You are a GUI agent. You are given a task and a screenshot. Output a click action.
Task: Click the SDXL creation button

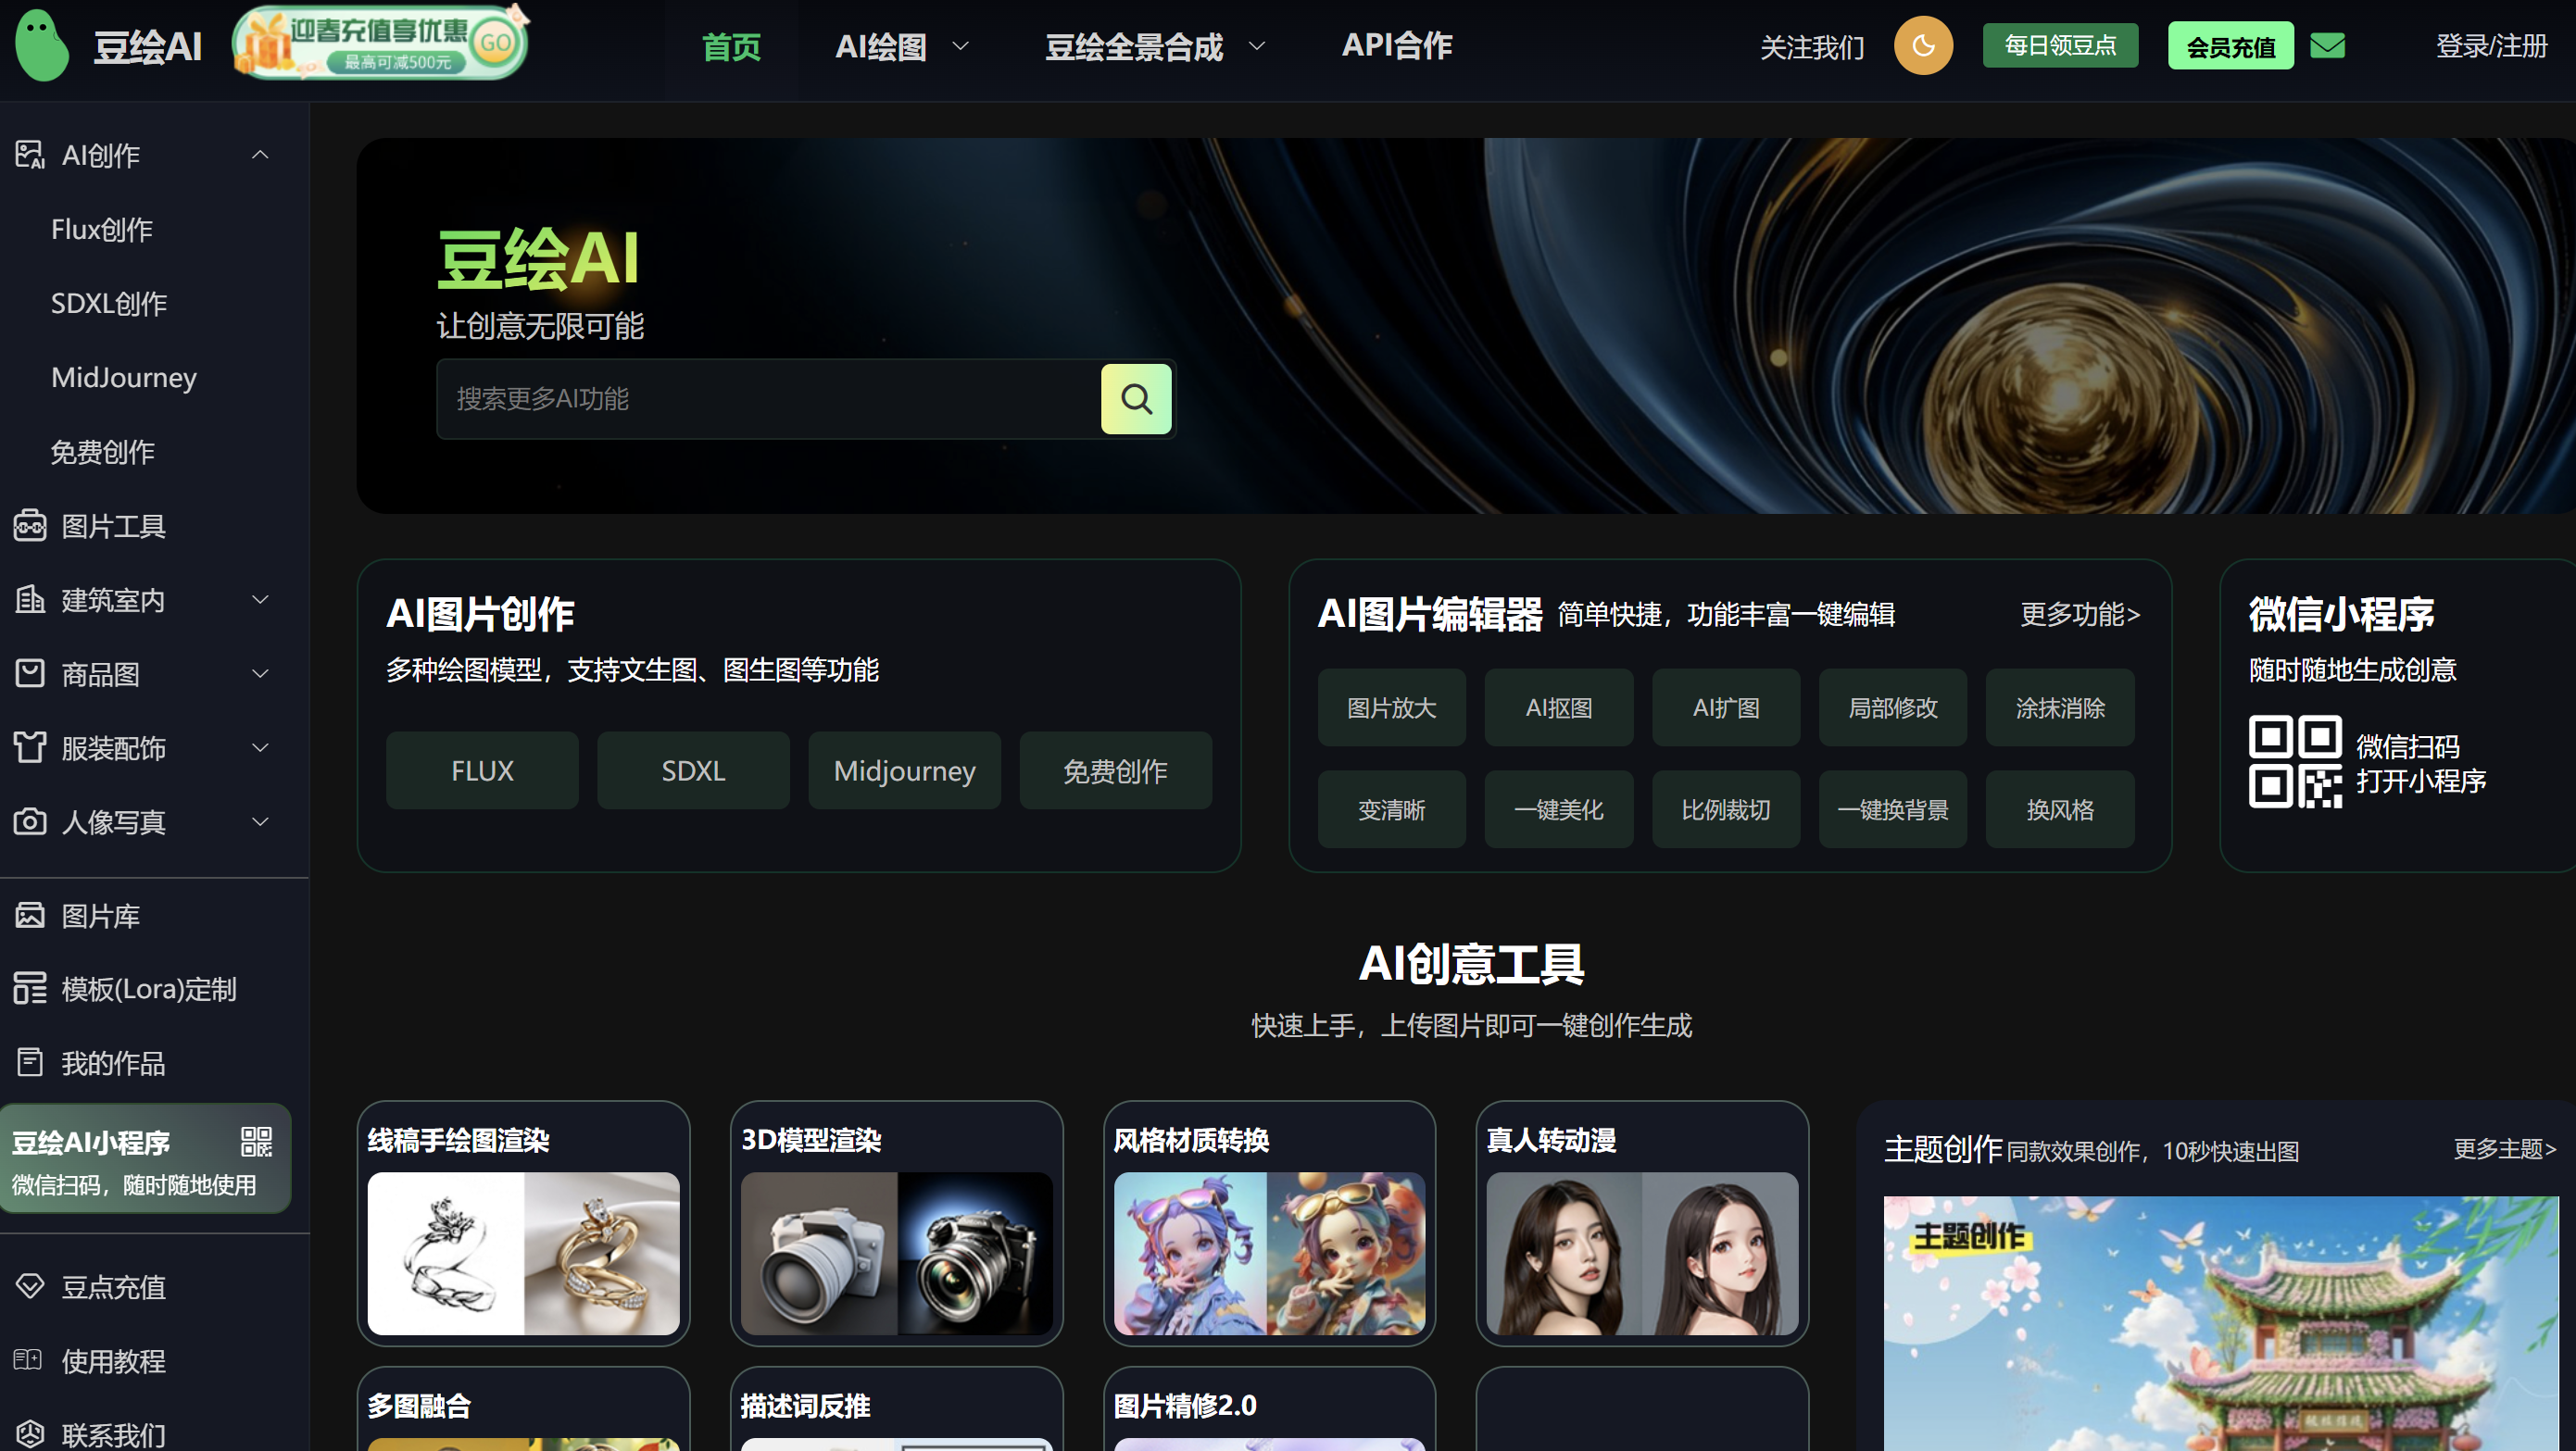pos(693,770)
